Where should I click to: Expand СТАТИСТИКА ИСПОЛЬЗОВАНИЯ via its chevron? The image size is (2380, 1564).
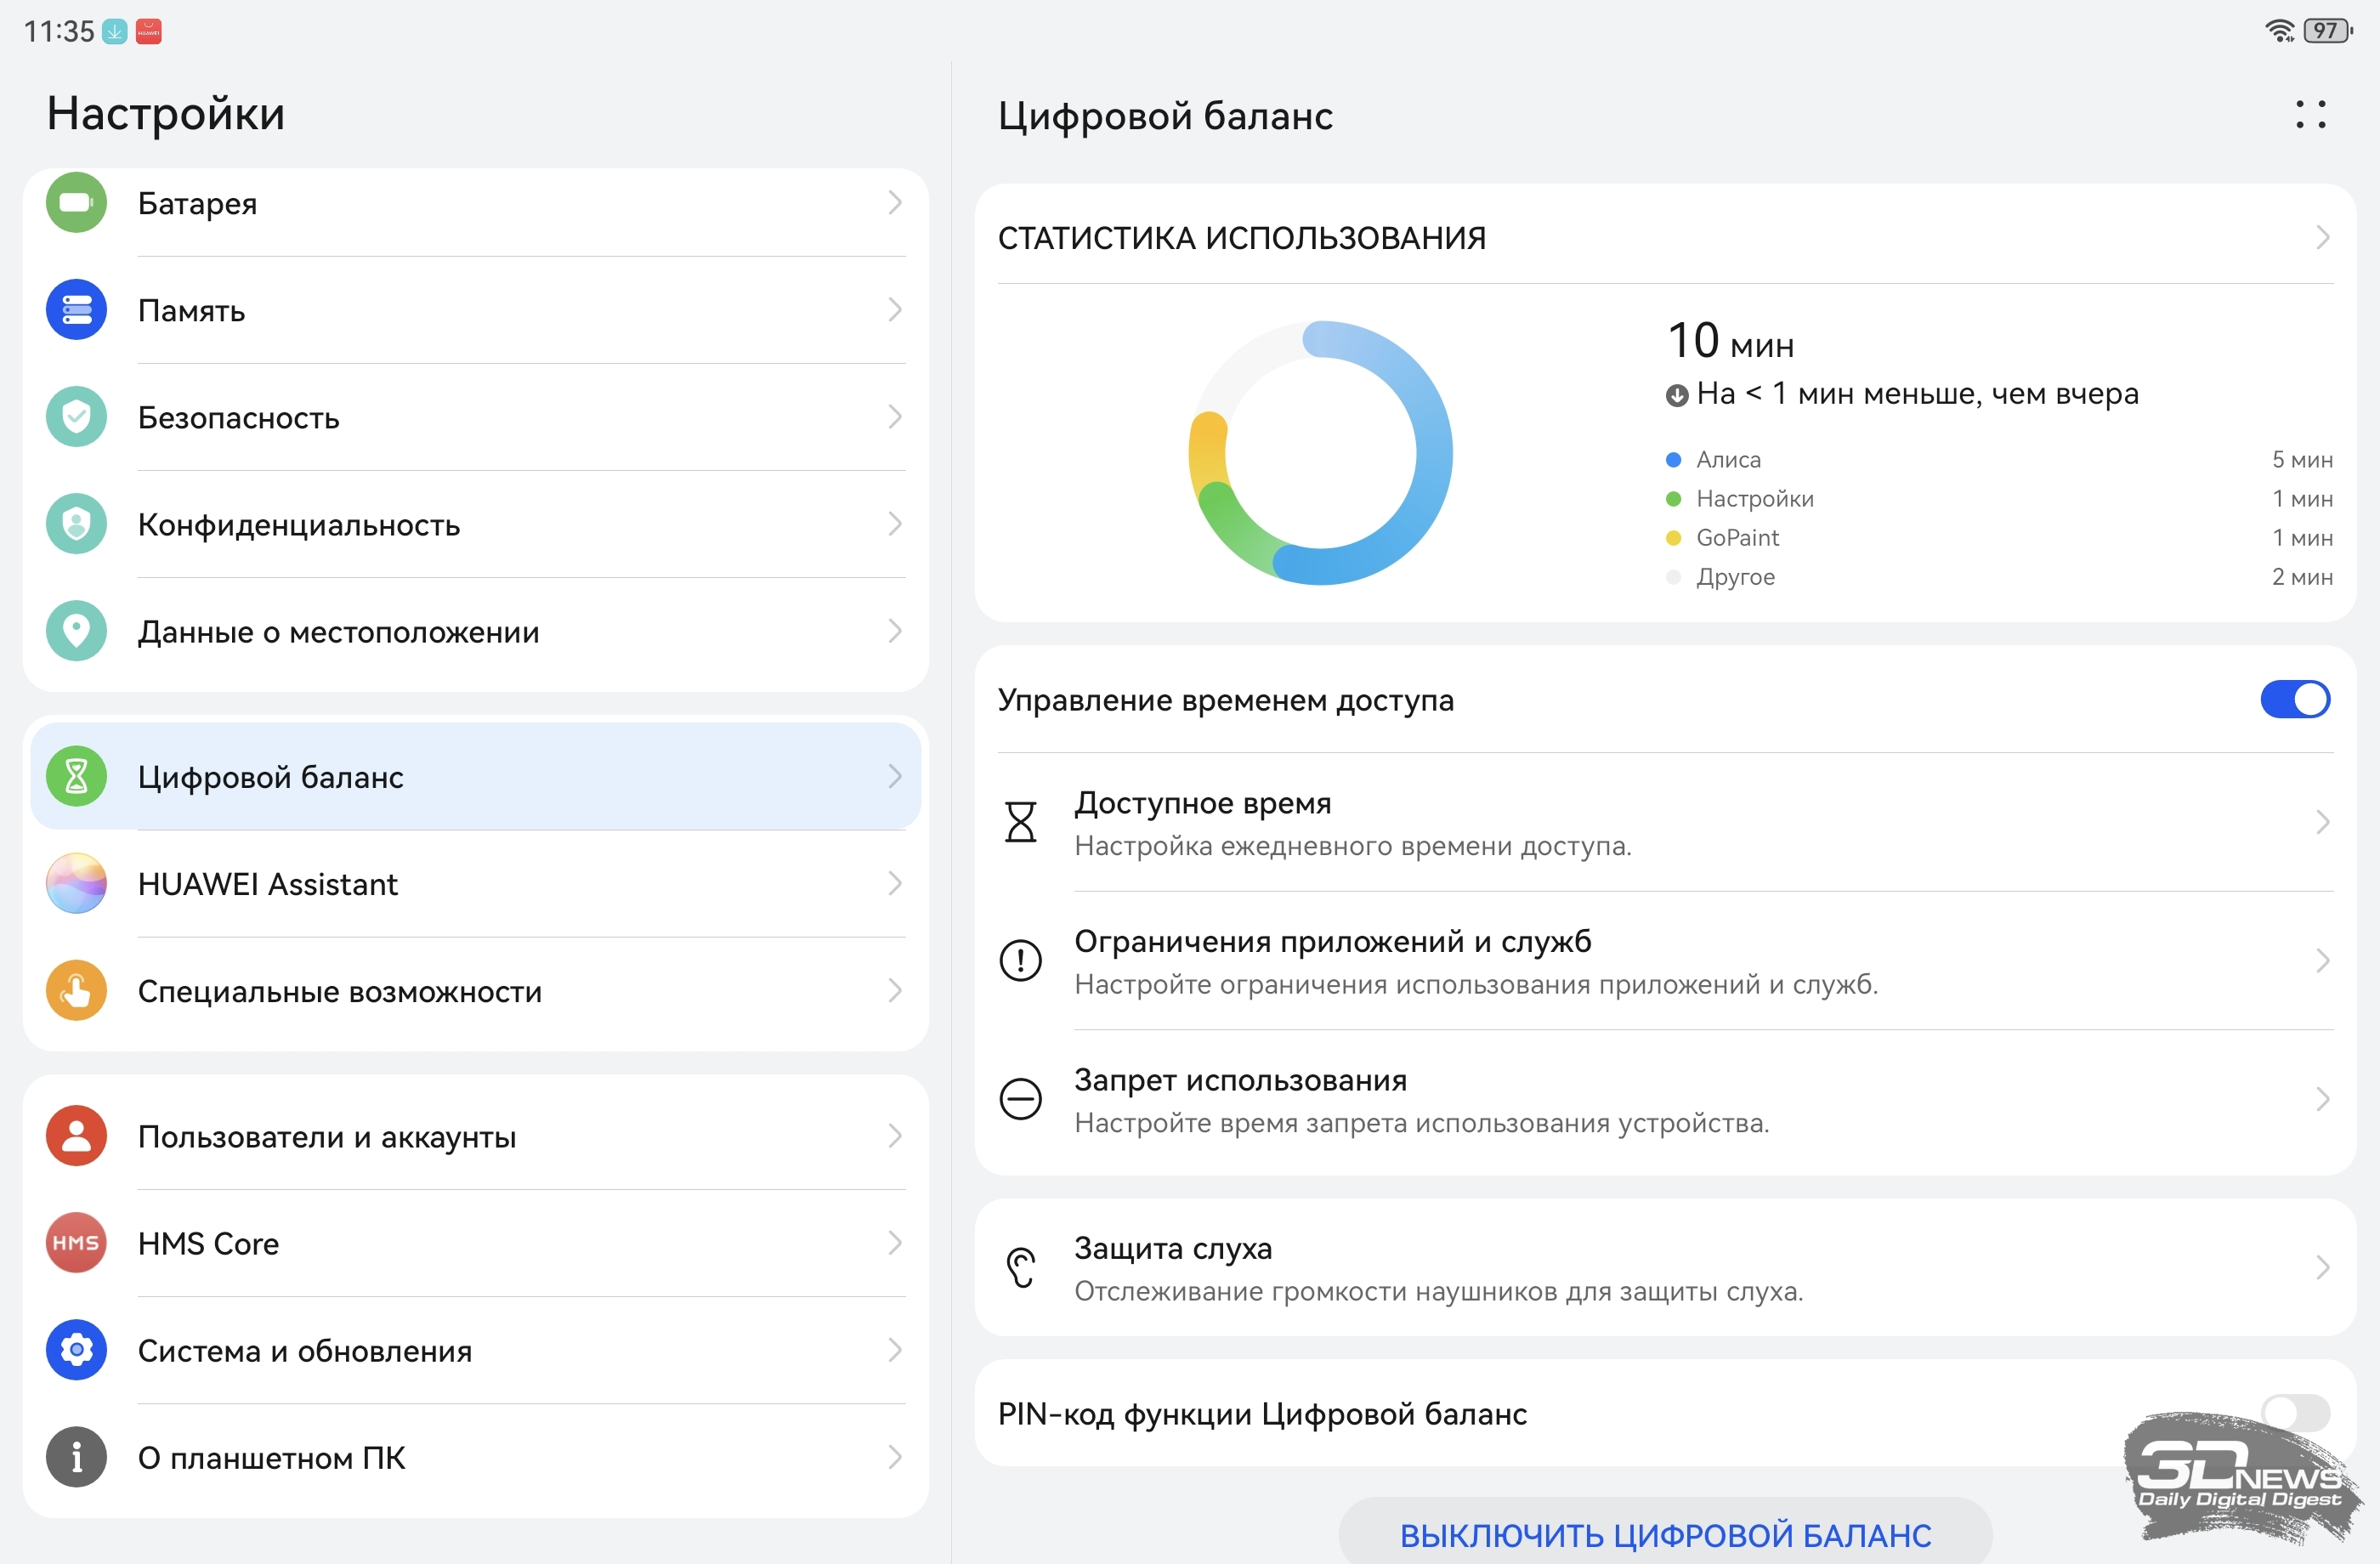[2322, 238]
